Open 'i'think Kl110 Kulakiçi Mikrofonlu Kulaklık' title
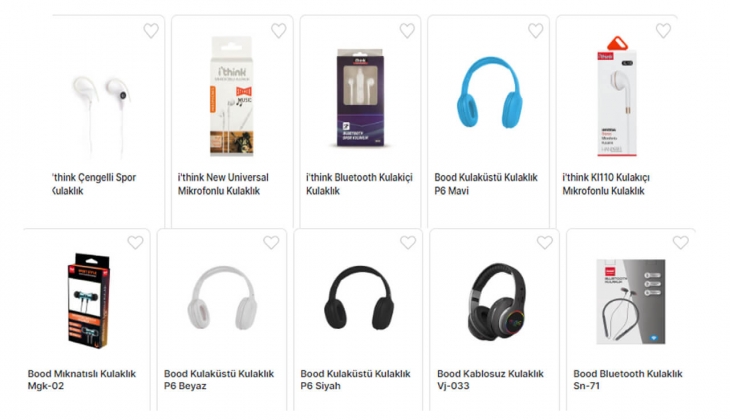The image size is (730, 420). point(606,184)
